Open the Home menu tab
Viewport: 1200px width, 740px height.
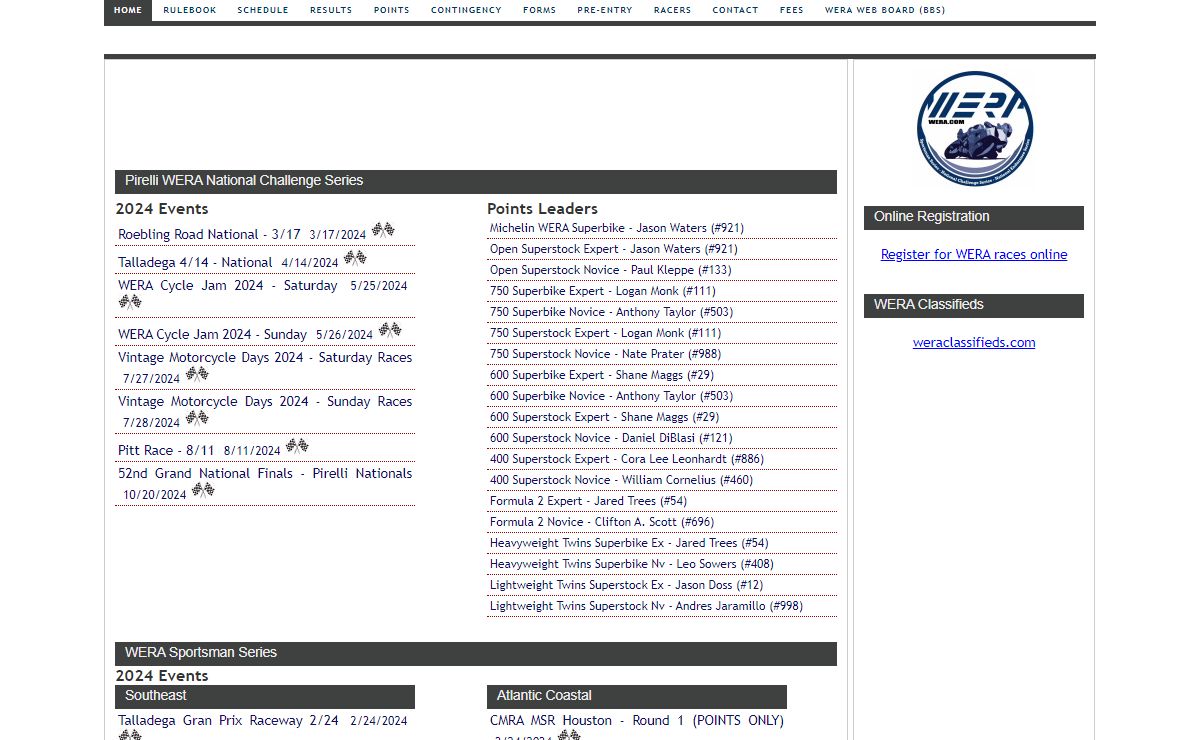(128, 10)
